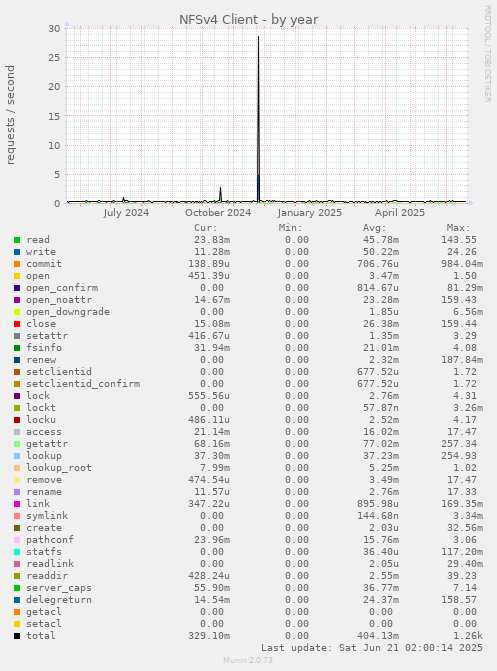The image size is (497, 671).
Task: Click the Munin 2.0.73 version text
Action: point(248,660)
